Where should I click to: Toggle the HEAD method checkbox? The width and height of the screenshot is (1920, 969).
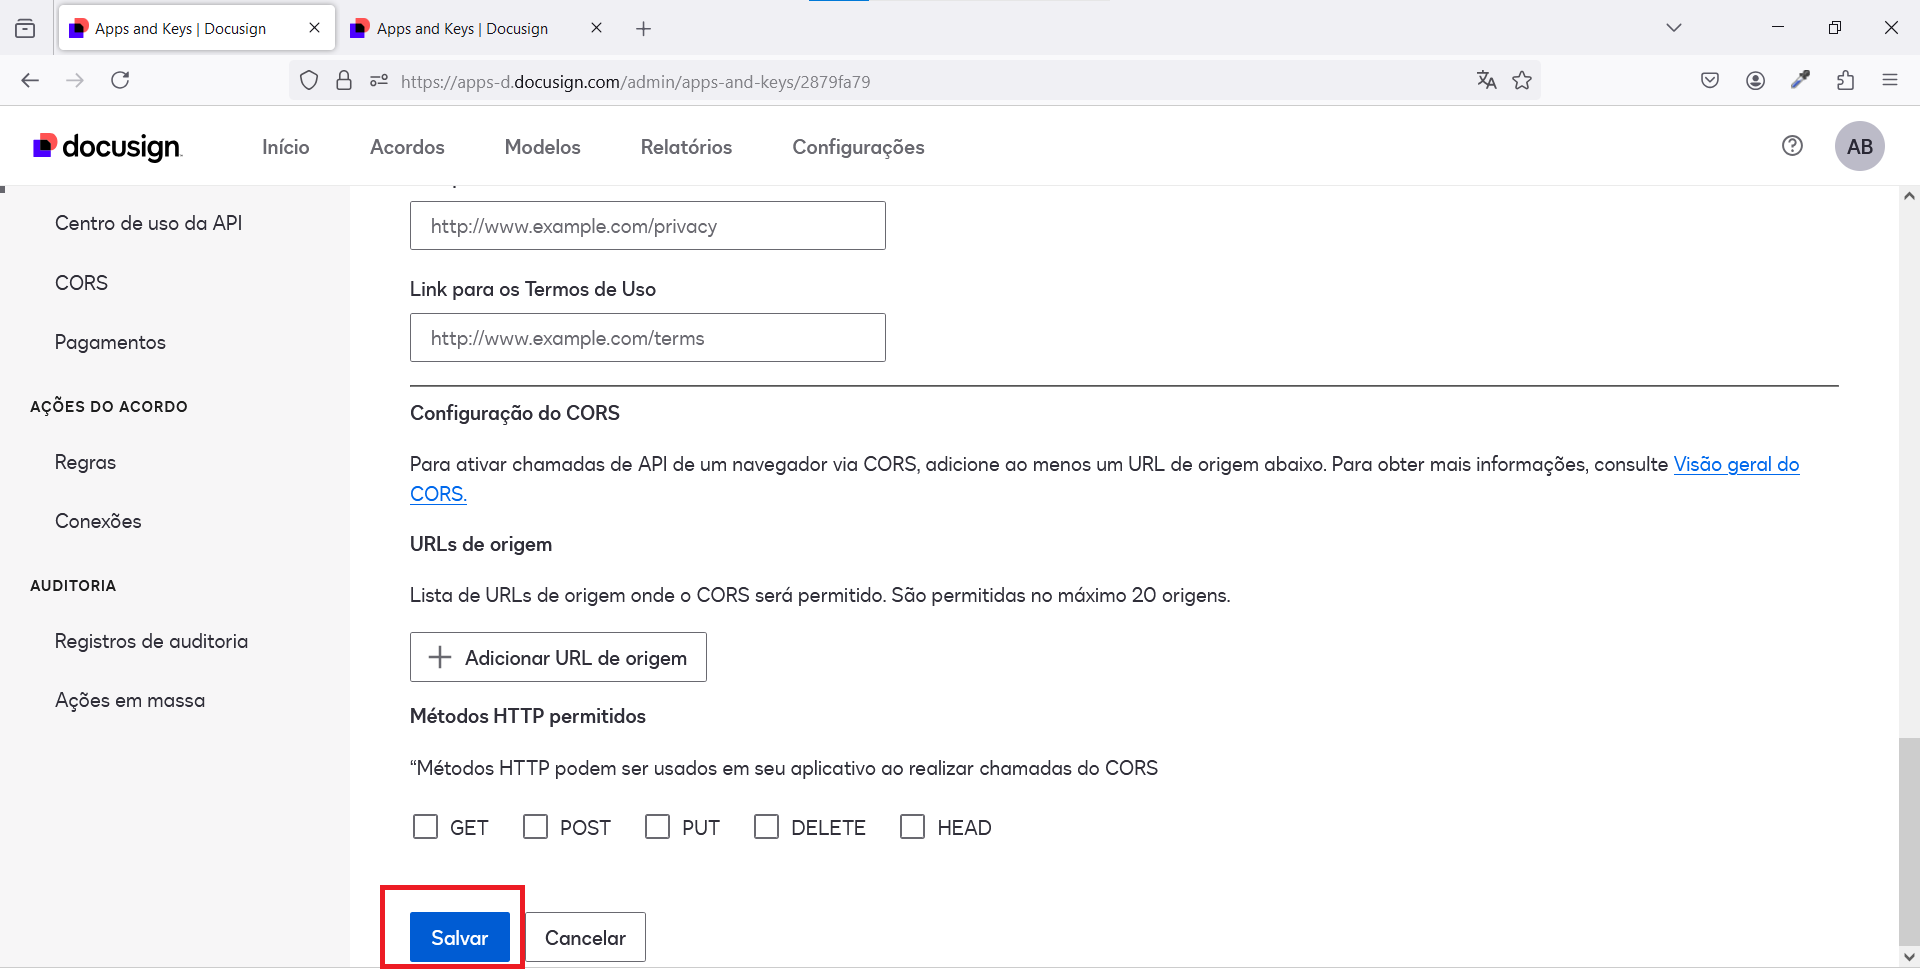click(x=913, y=827)
